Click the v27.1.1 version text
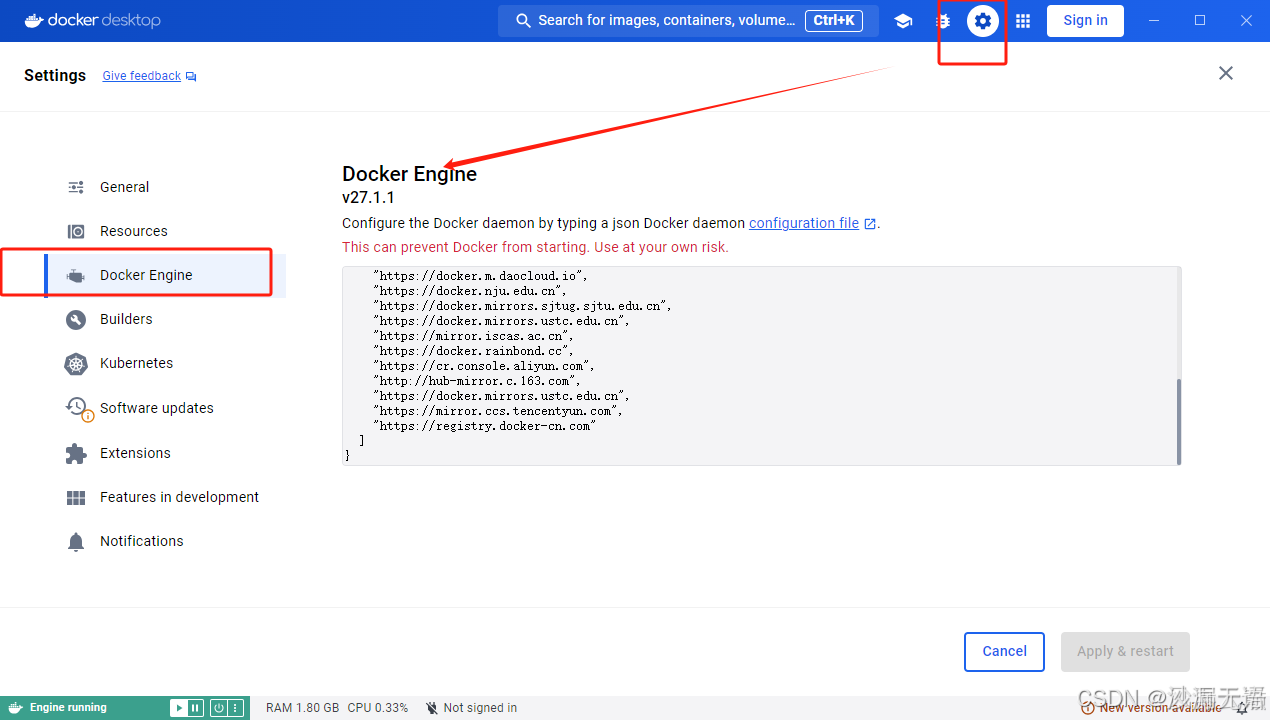This screenshot has width=1270, height=720. coord(368,198)
